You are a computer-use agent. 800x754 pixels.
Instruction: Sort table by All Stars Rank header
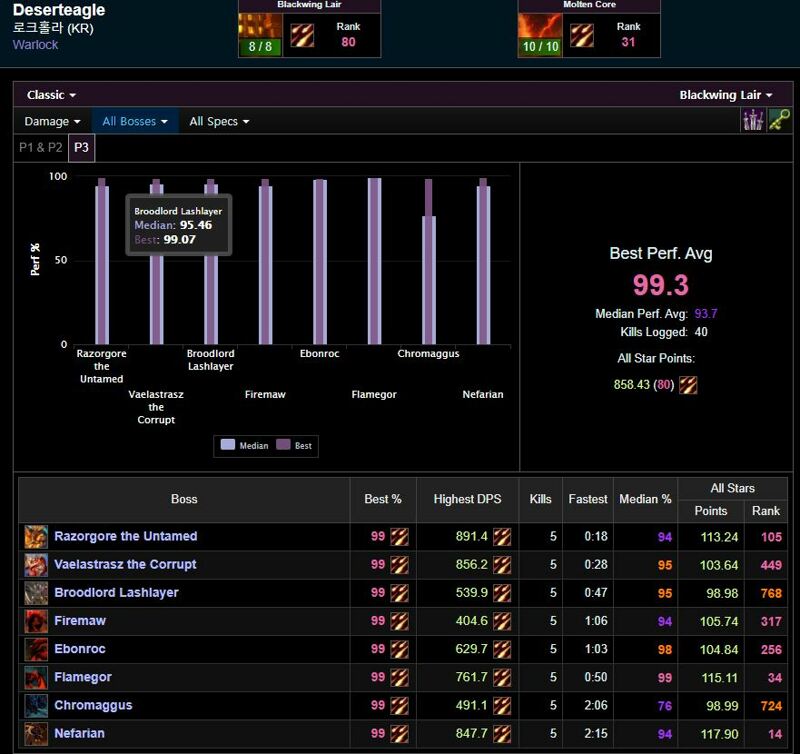point(766,511)
